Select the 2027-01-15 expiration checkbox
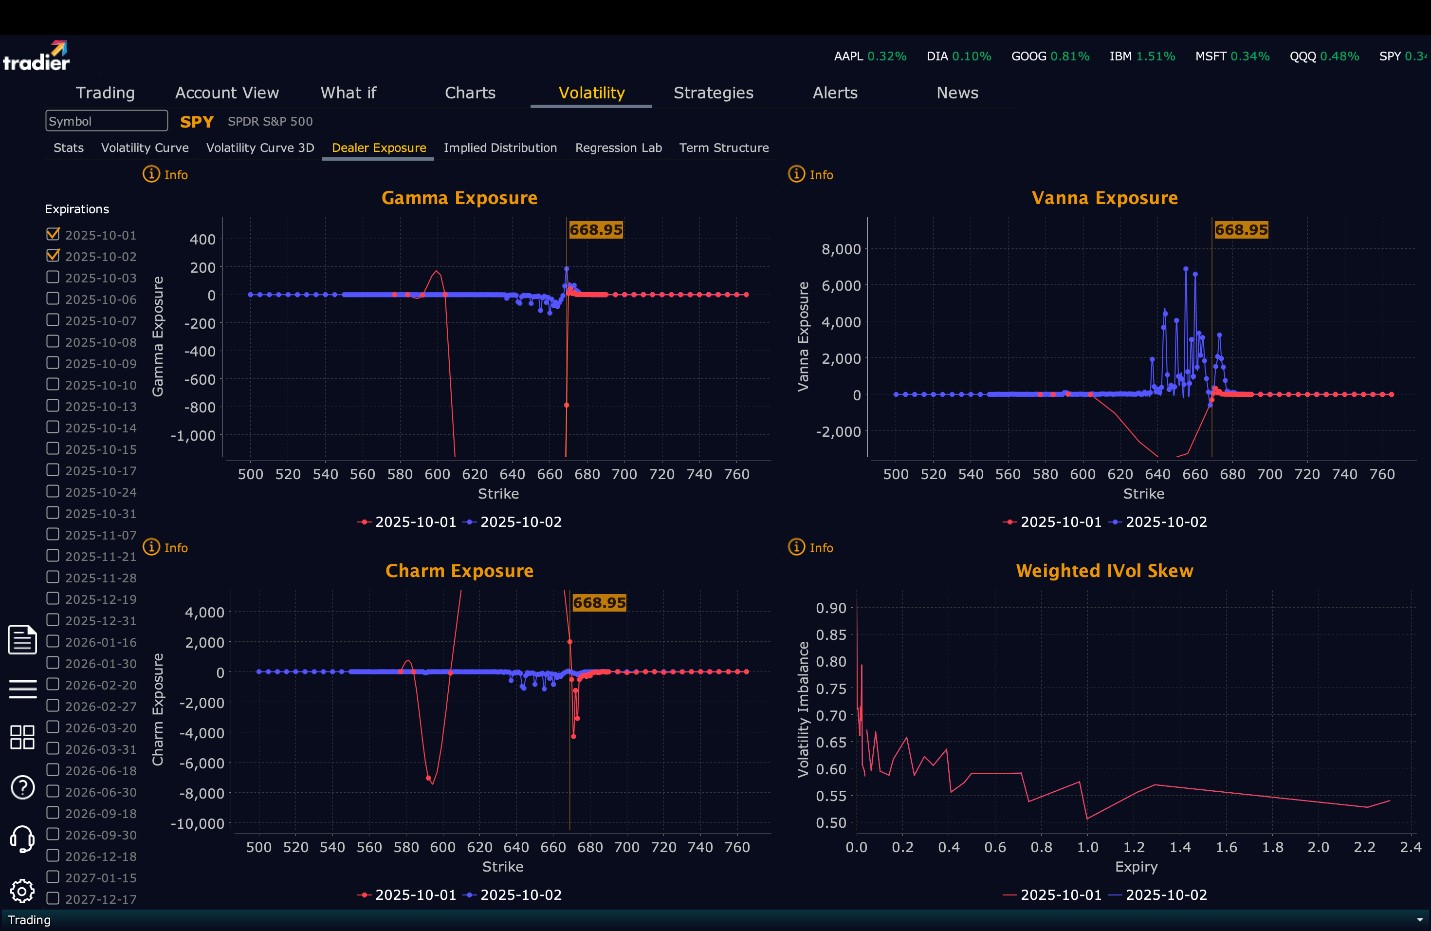The height and width of the screenshot is (931, 1431). point(53,877)
